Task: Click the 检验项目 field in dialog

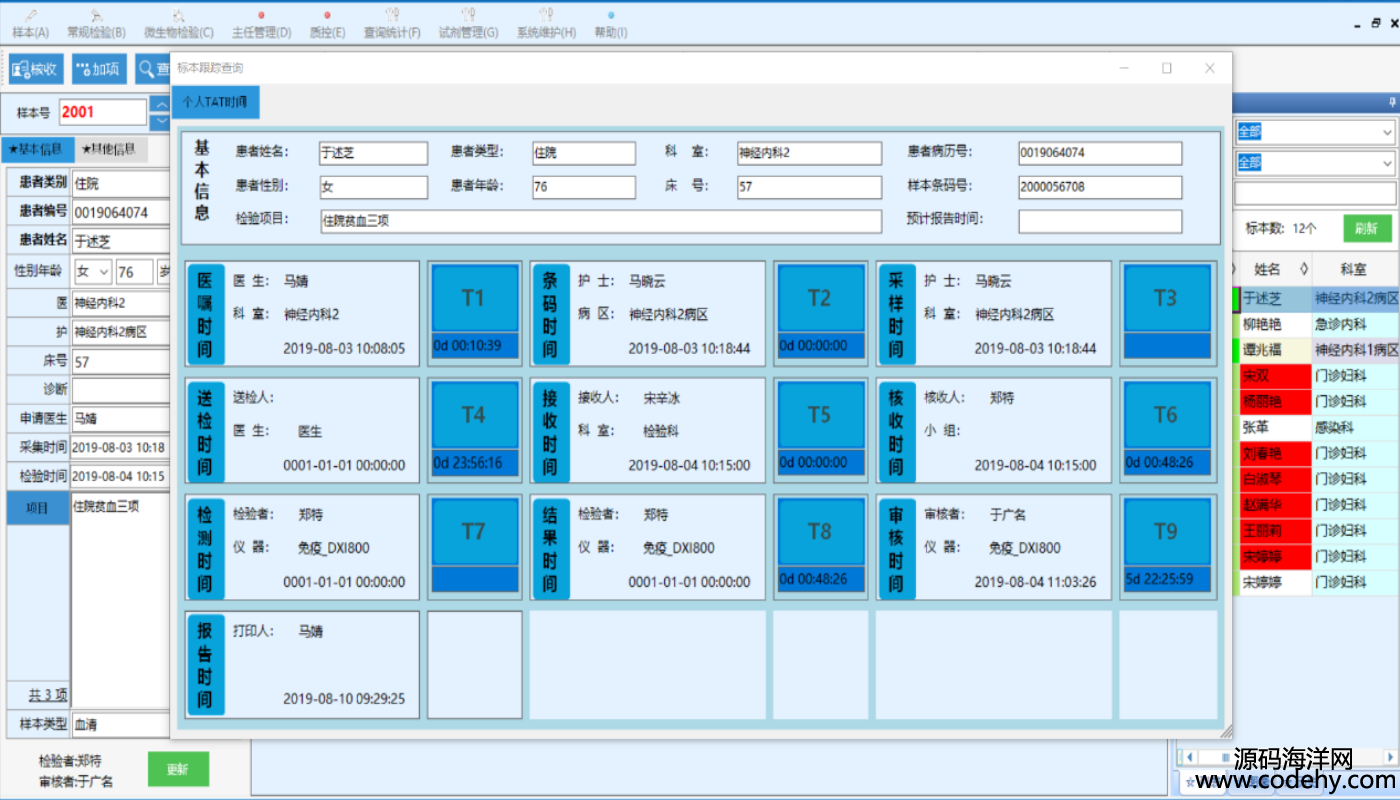Action: pos(601,221)
